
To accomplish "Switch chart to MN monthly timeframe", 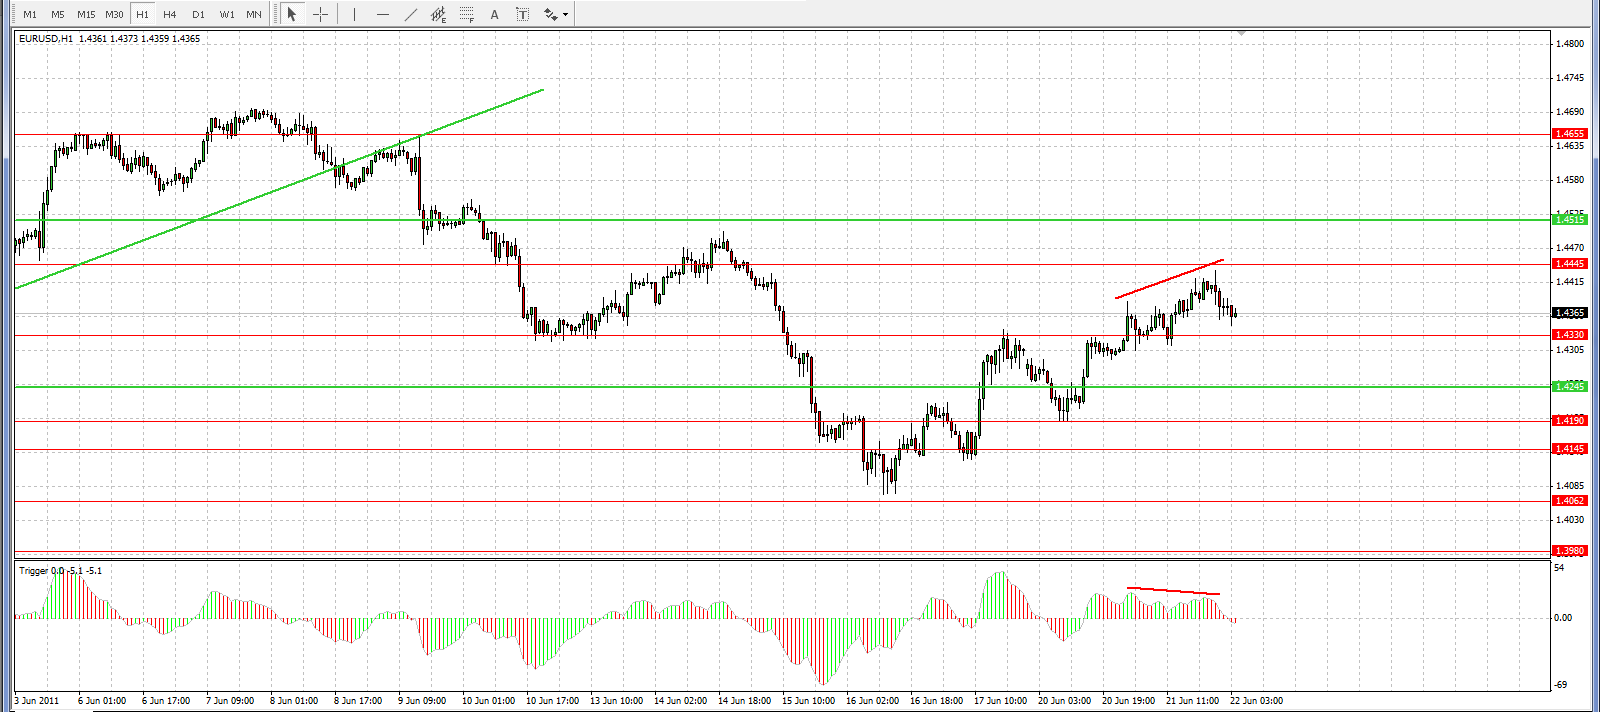I will [x=254, y=14].
